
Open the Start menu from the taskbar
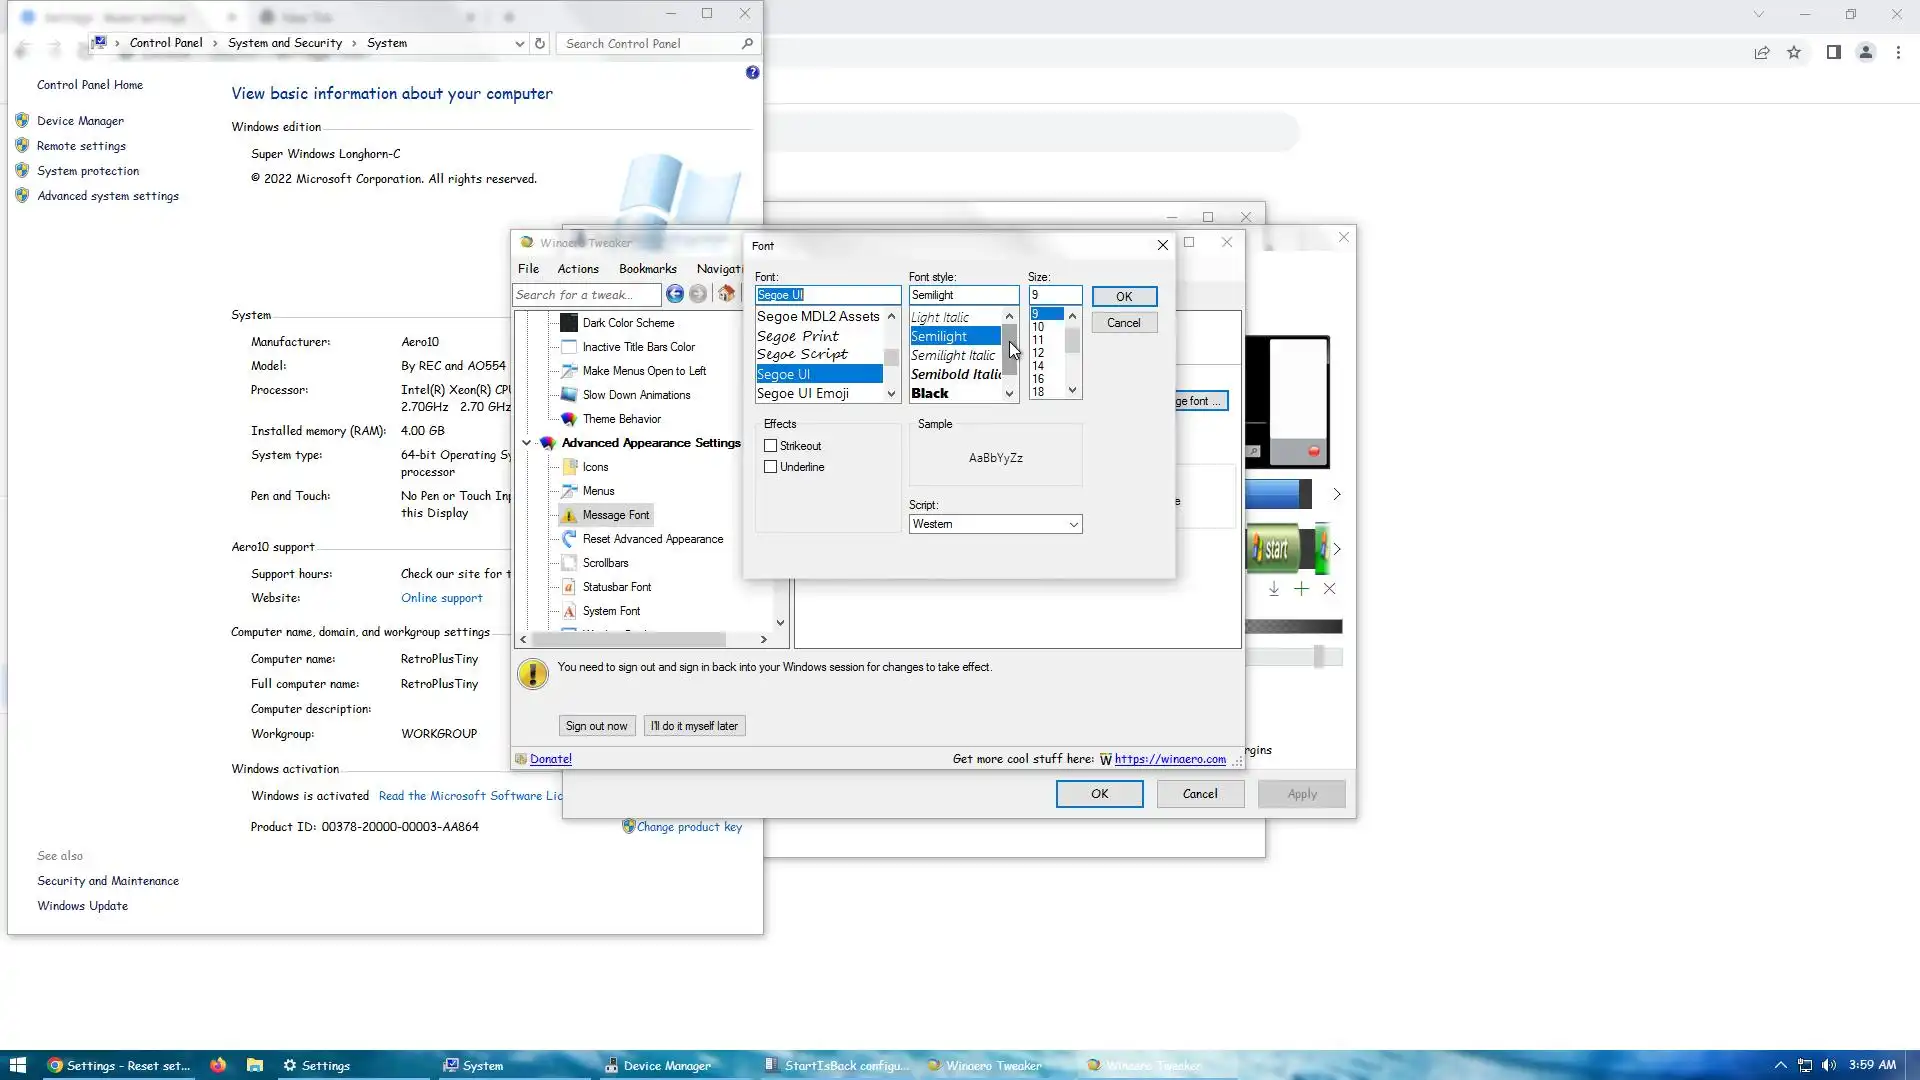click(x=17, y=1065)
